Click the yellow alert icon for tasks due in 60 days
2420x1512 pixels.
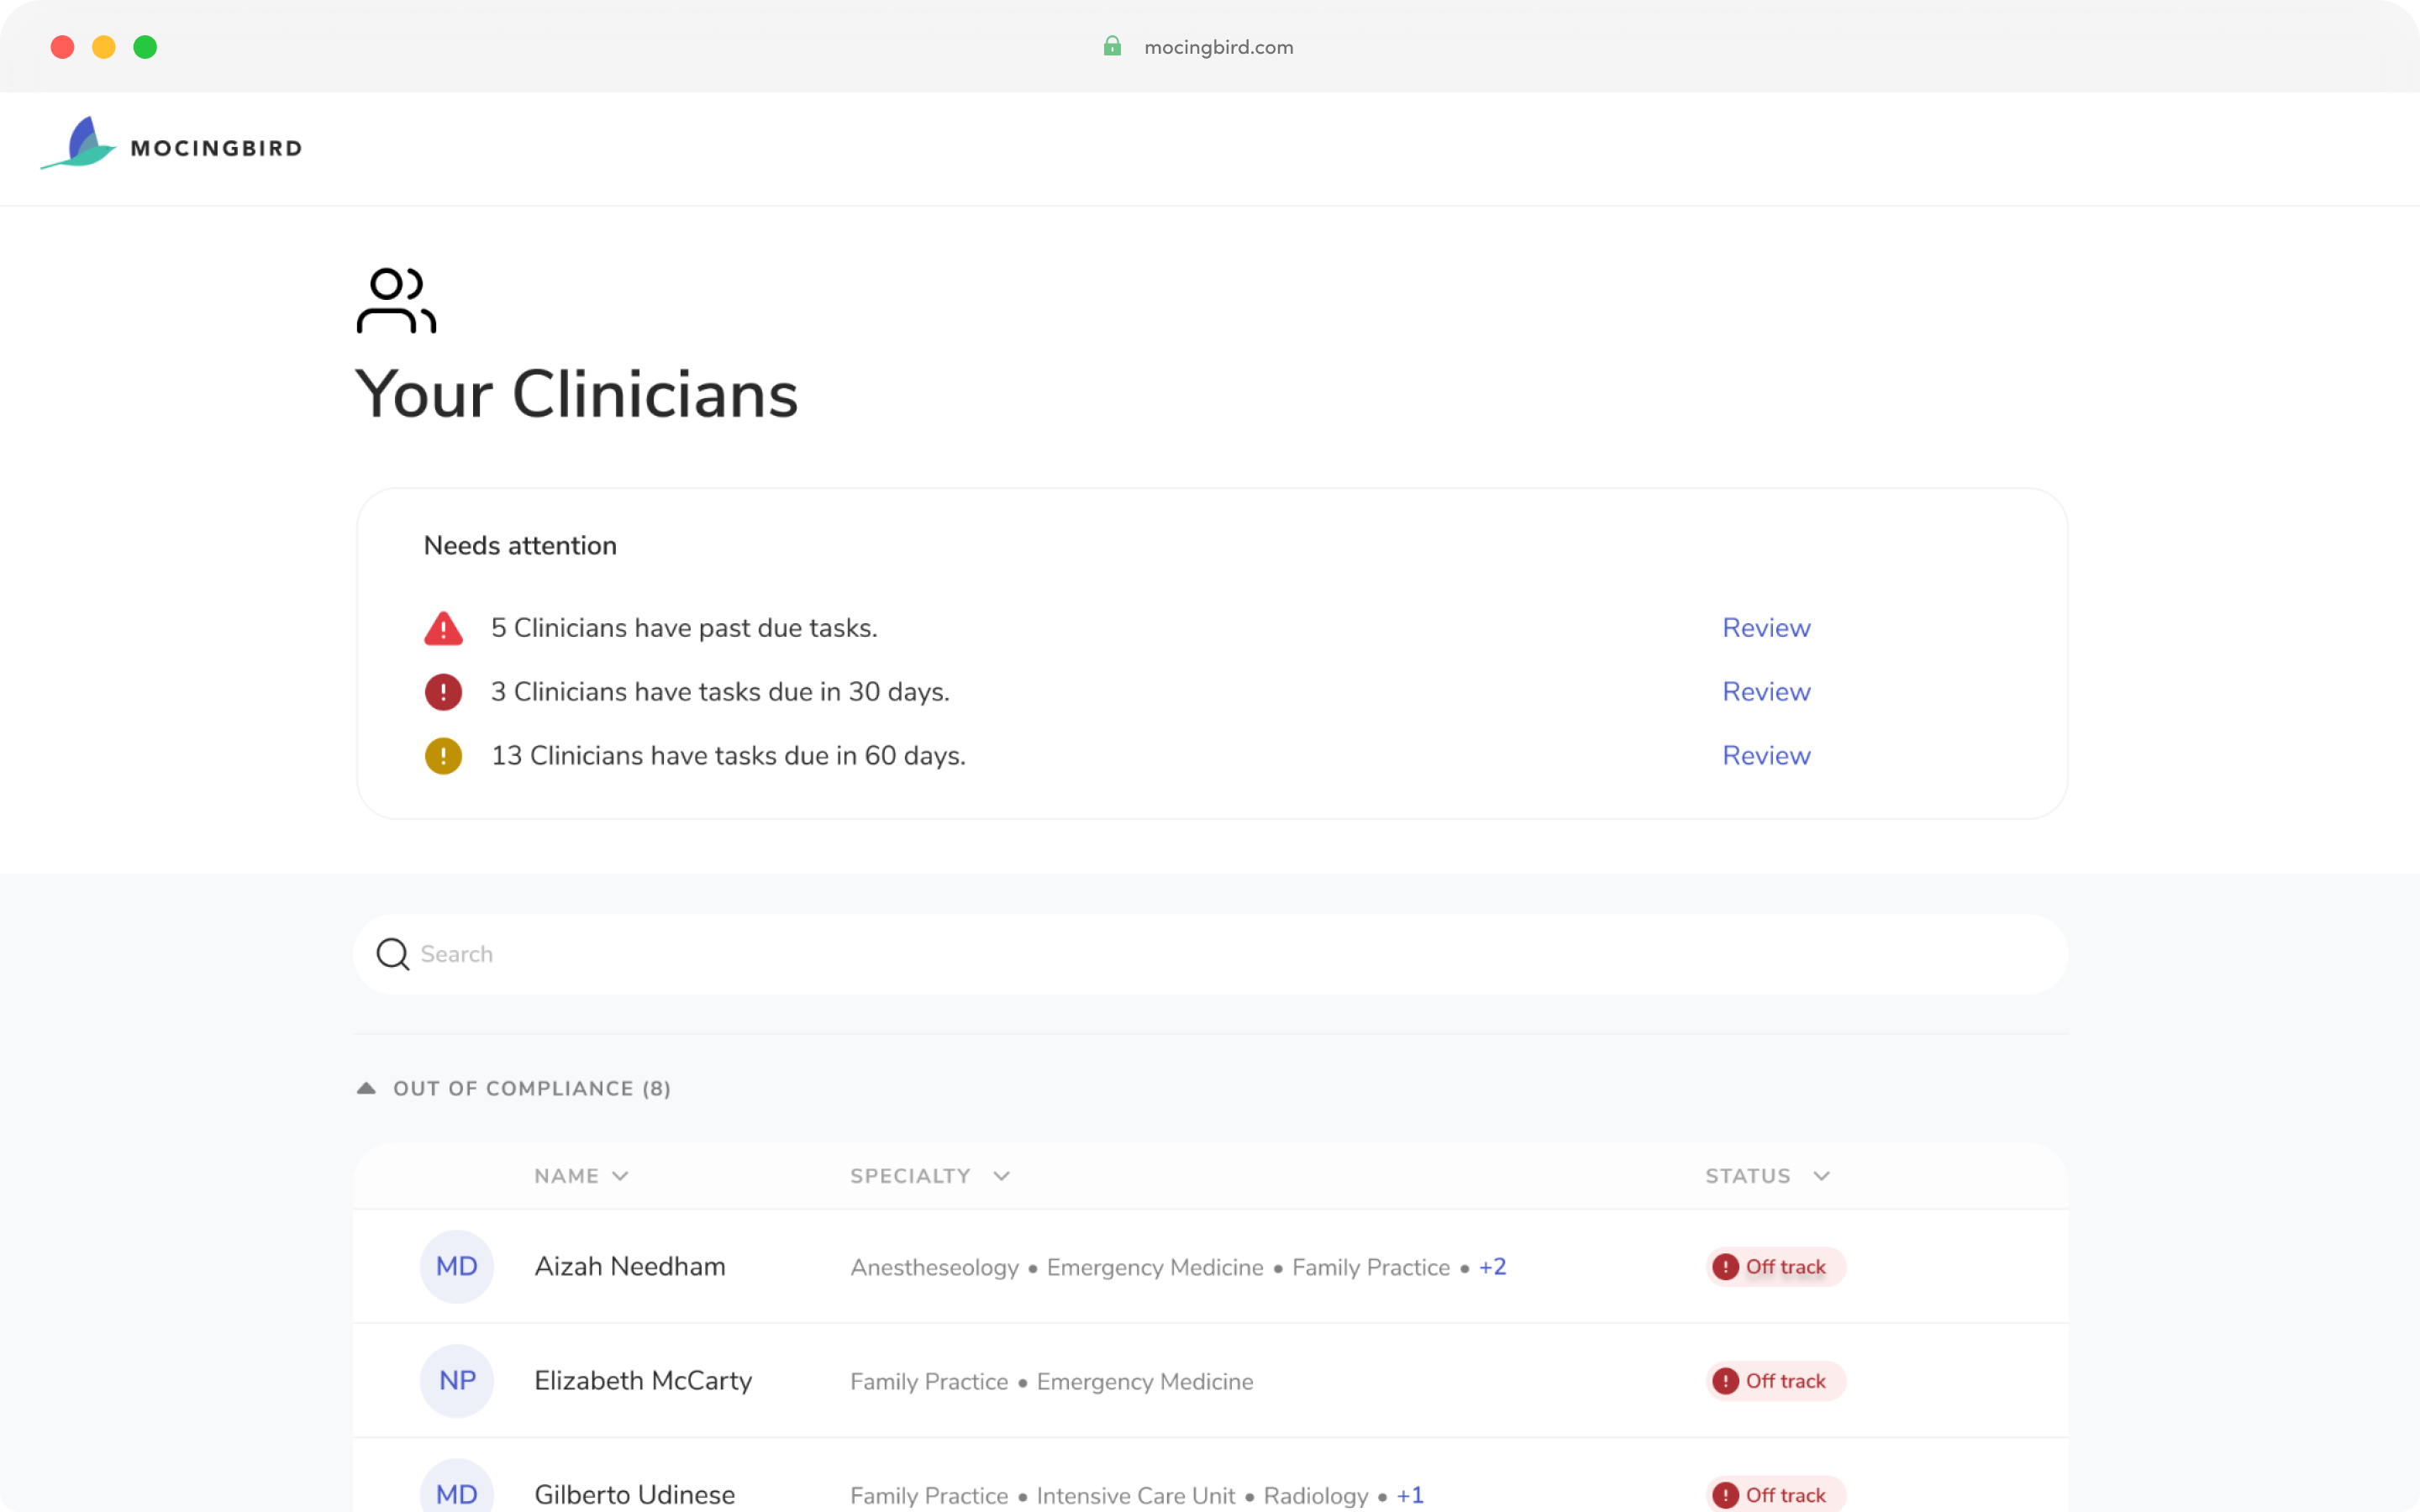pyautogui.click(x=443, y=756)
